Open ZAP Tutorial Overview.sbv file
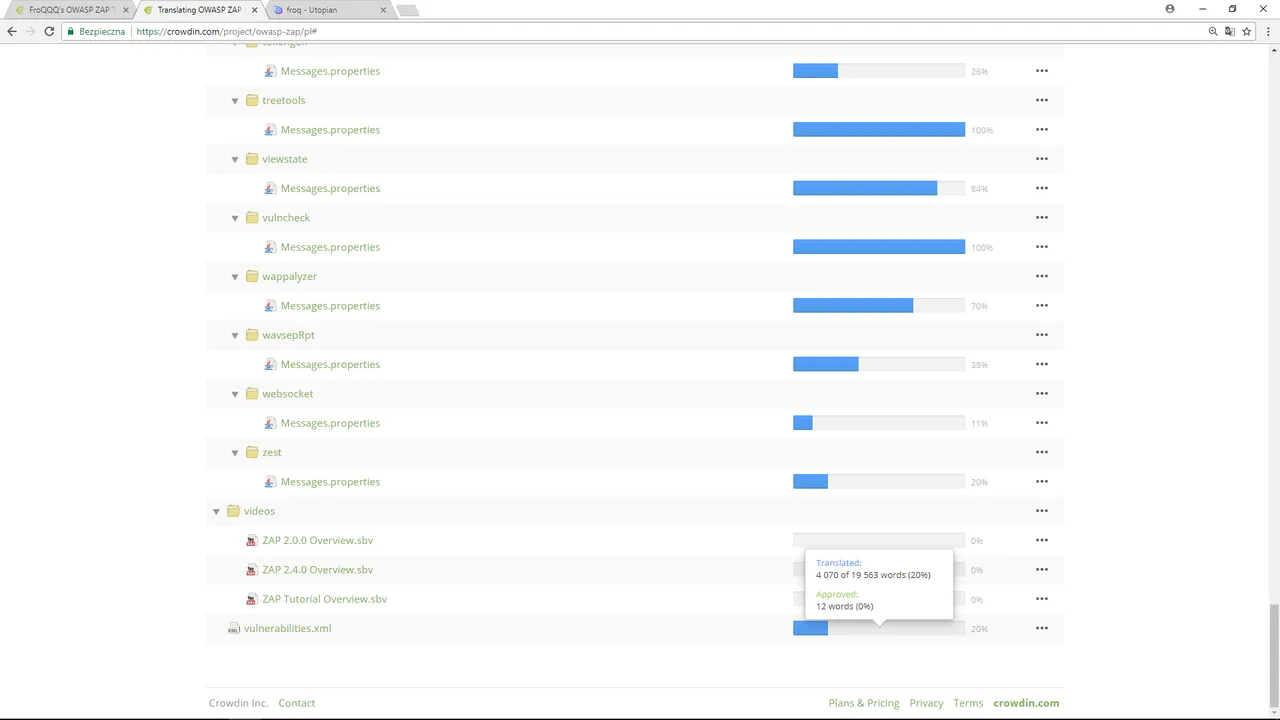The height and width of the screenshot is (720, 1280). click(x=324, y=599)
